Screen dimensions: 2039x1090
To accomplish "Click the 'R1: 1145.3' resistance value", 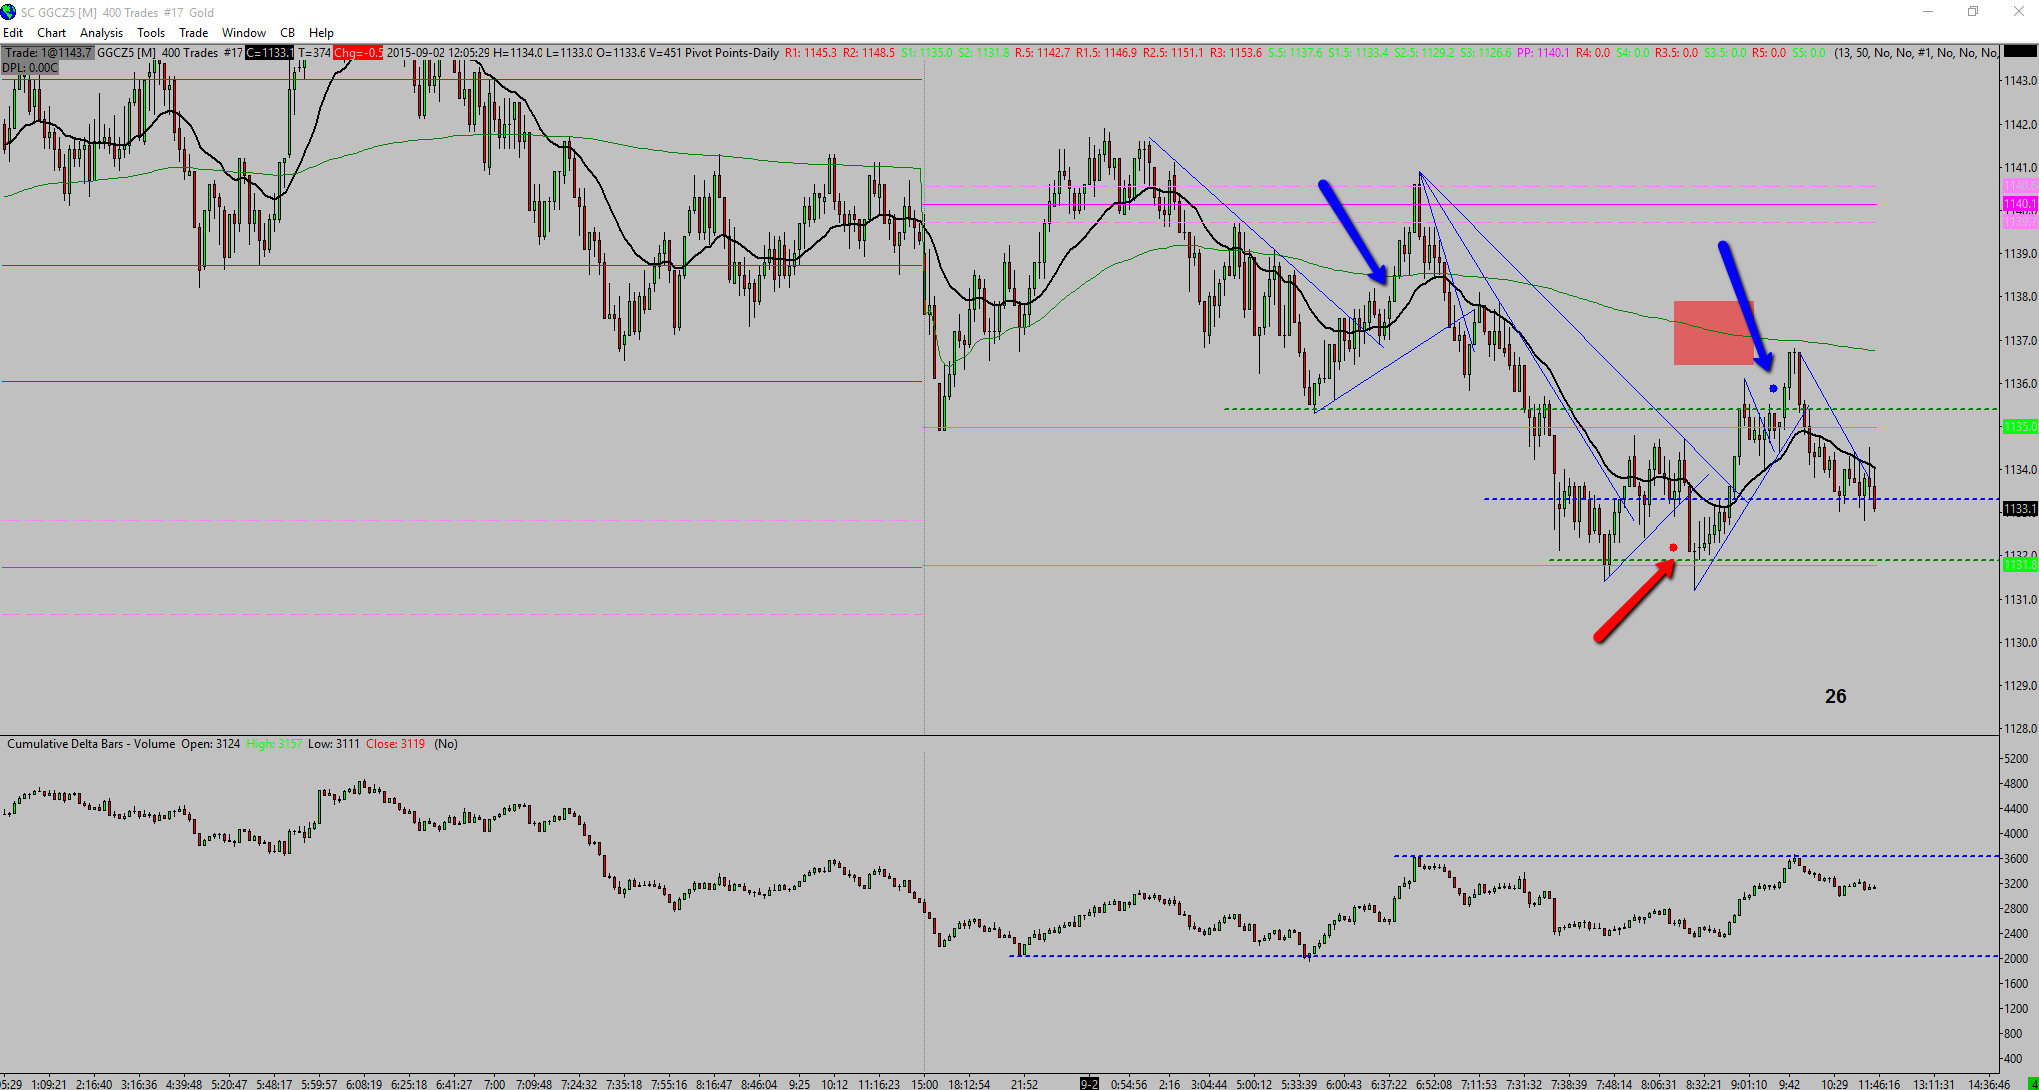I will (811, 53).
